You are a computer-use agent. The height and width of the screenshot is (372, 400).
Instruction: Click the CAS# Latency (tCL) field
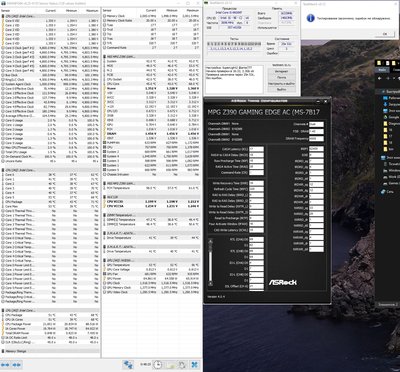[256, 149]
